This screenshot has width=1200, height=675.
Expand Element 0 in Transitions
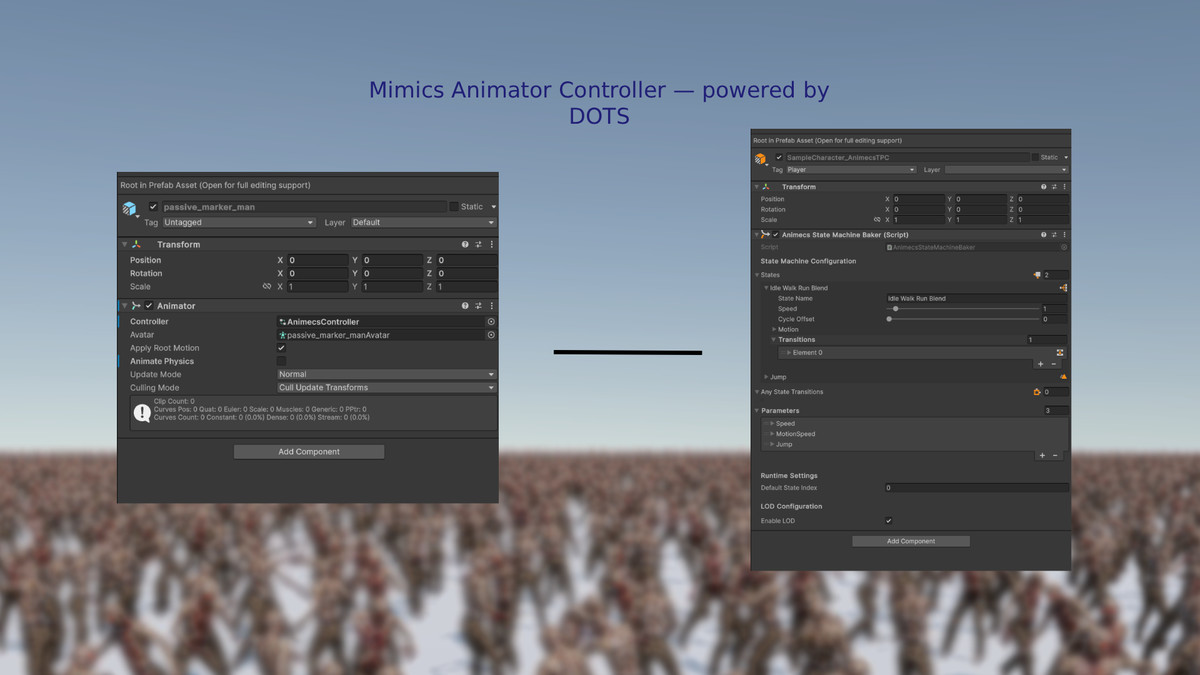pos(788,353)
